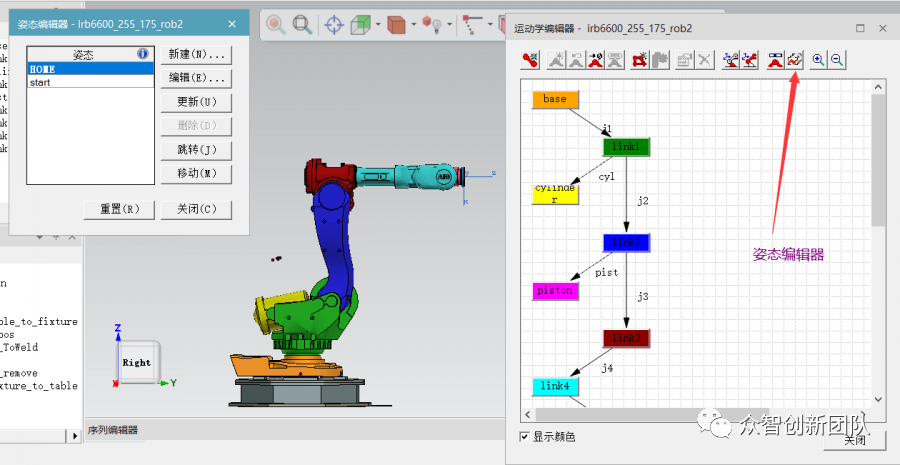Image resolution: width=900 pixels, height=465 pixels.
Task: Close the Pose Editor with its X button
Action: [232, 24]
